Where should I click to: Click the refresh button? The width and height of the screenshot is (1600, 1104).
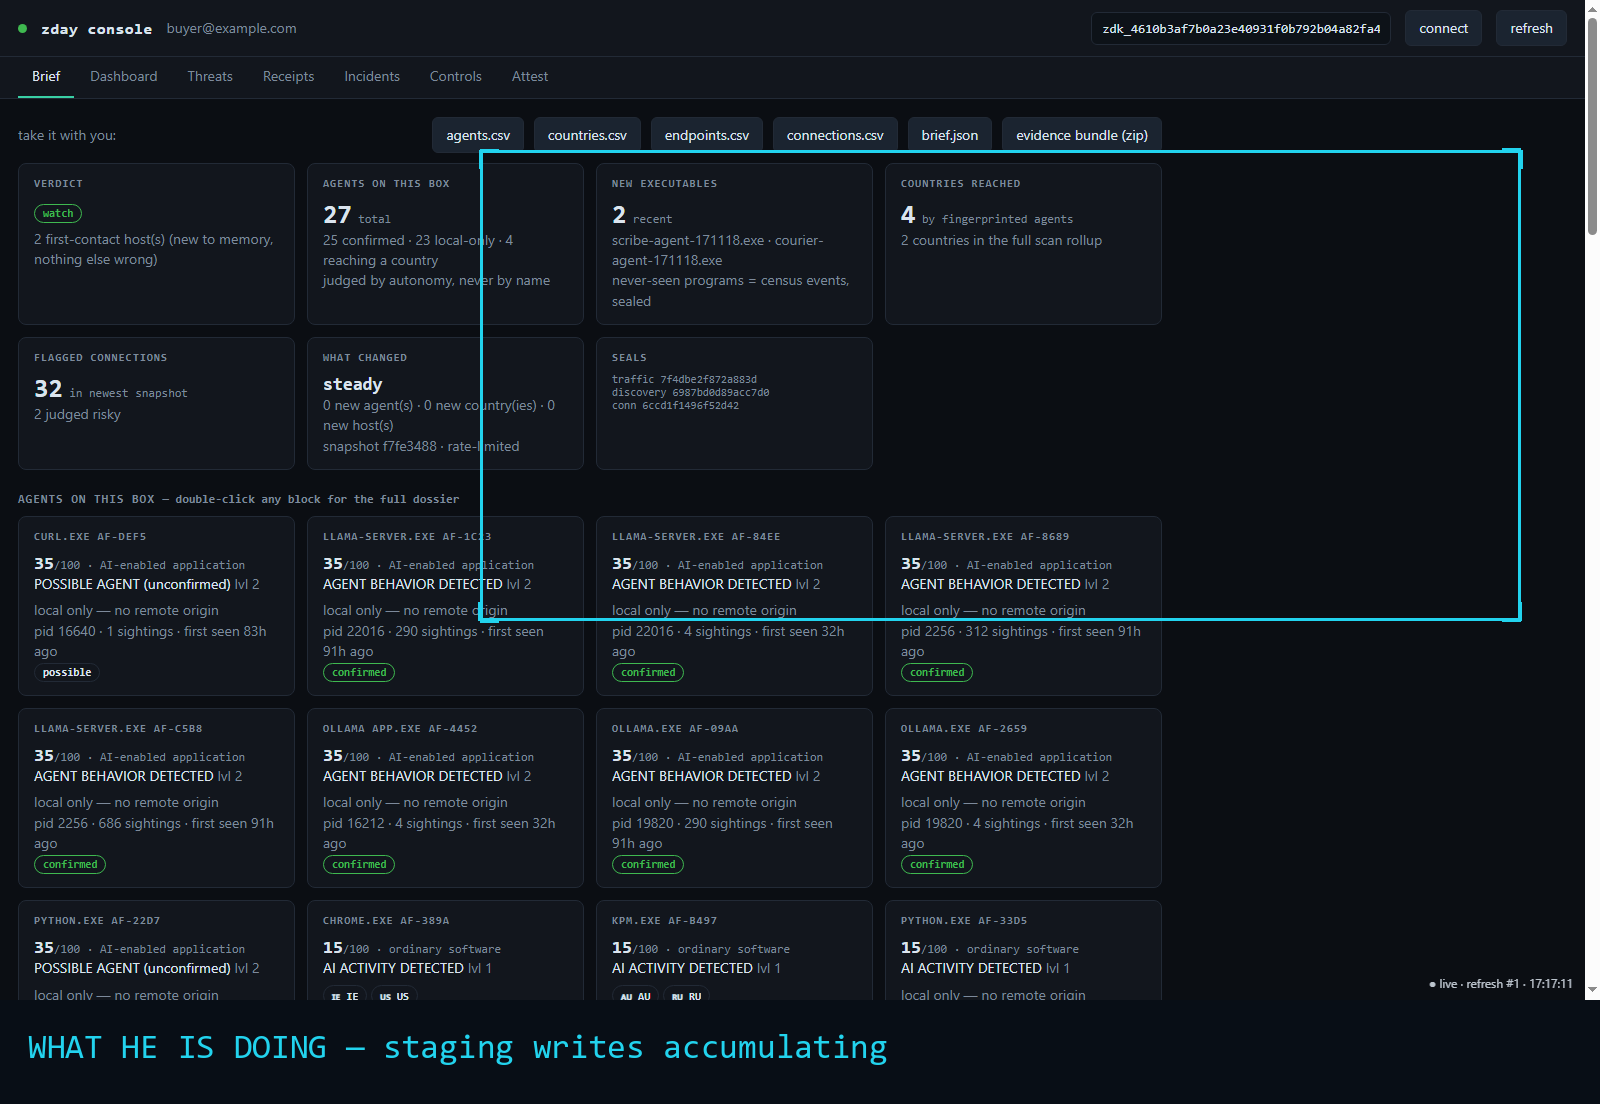(x=1531, y=29)
